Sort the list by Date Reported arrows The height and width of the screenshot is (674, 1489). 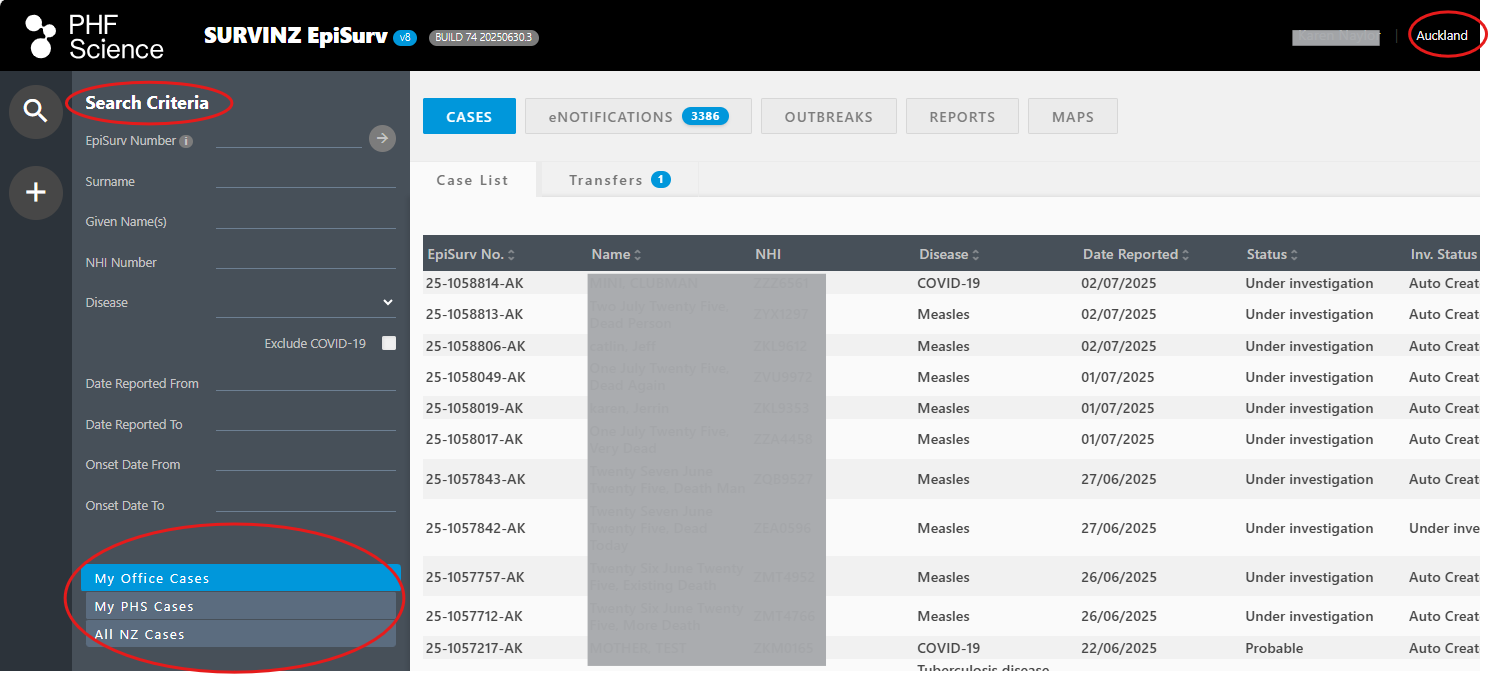(x=1186, y=255)
